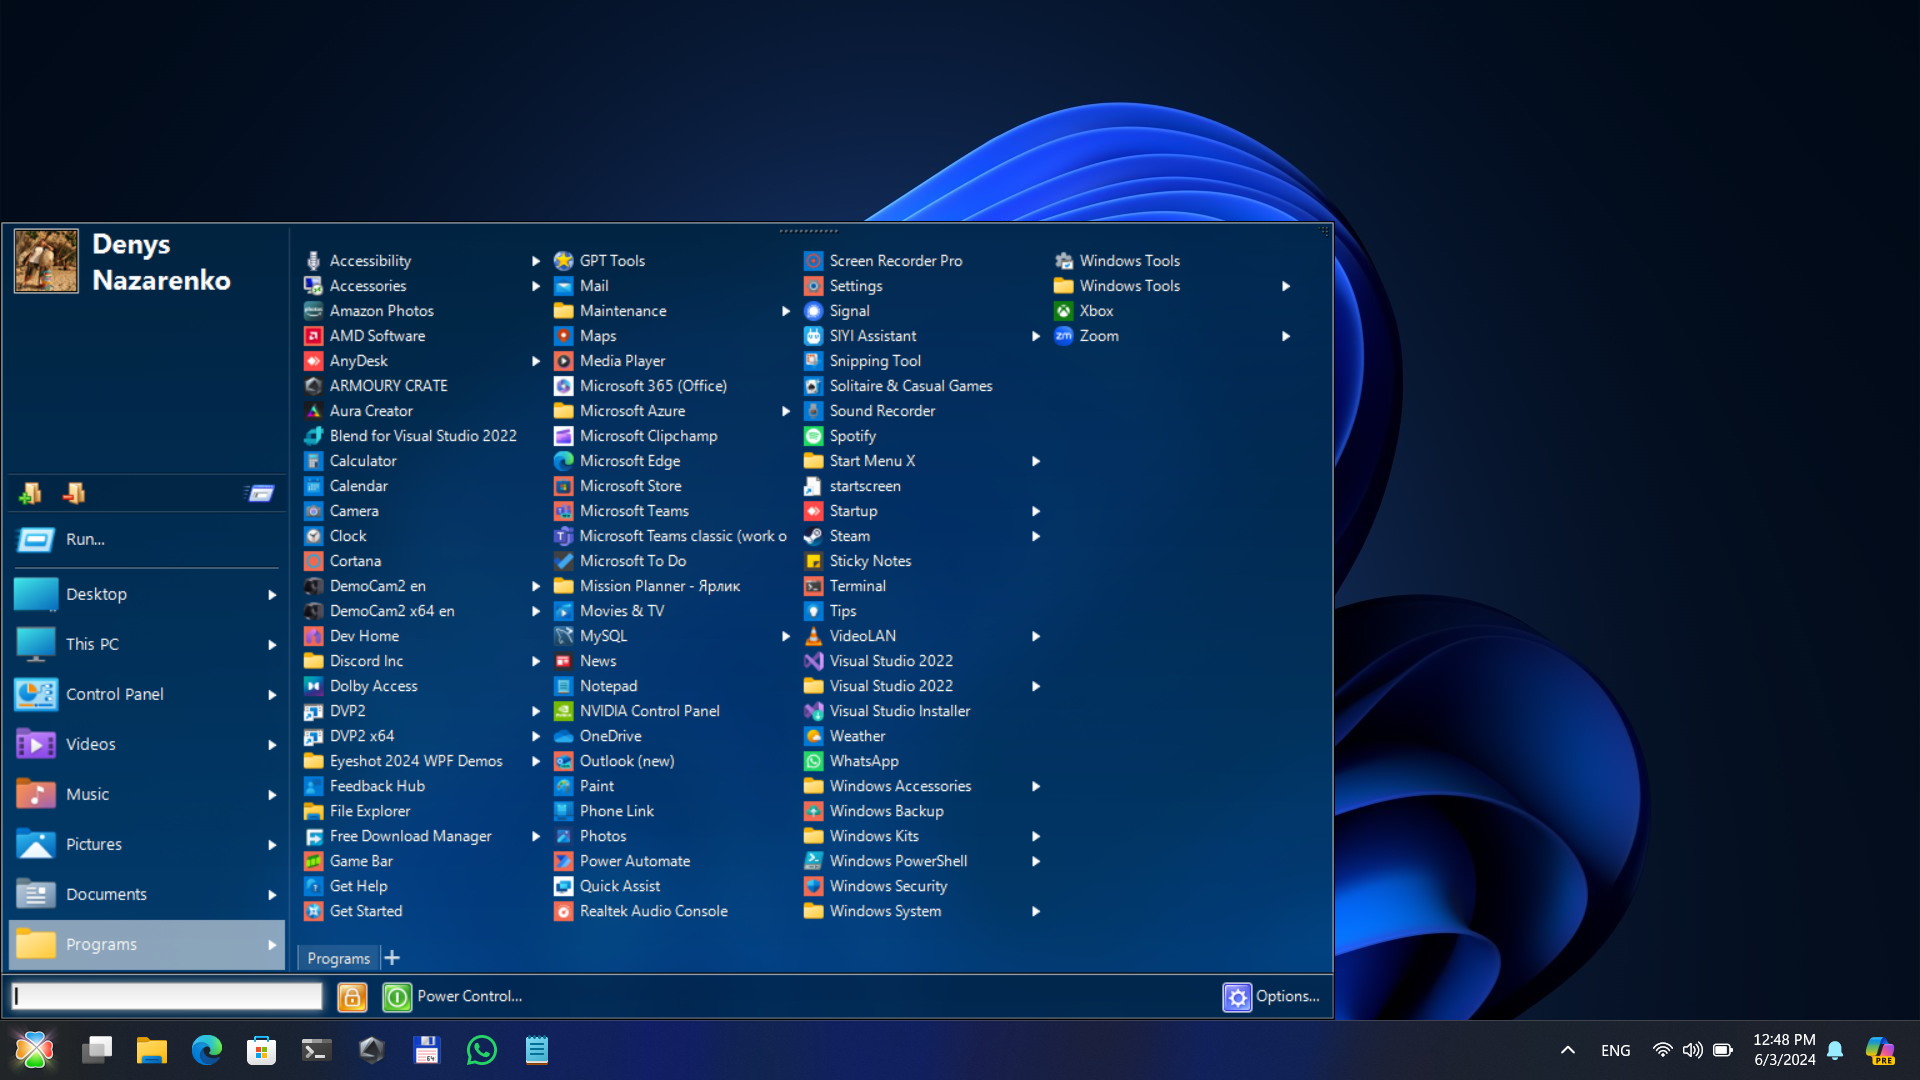Open the Music sidebar item
This screenshot has height=1080, width=1920.
147,794
